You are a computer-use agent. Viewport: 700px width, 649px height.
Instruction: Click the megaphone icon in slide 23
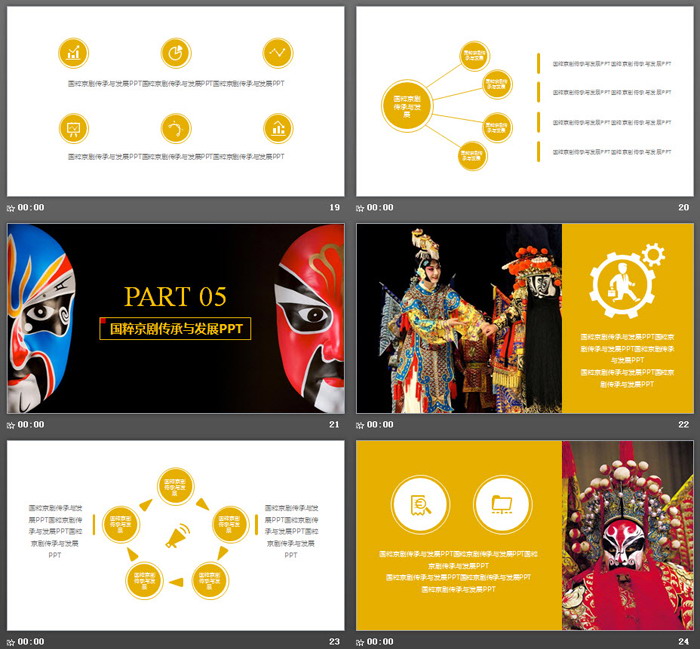176,536
